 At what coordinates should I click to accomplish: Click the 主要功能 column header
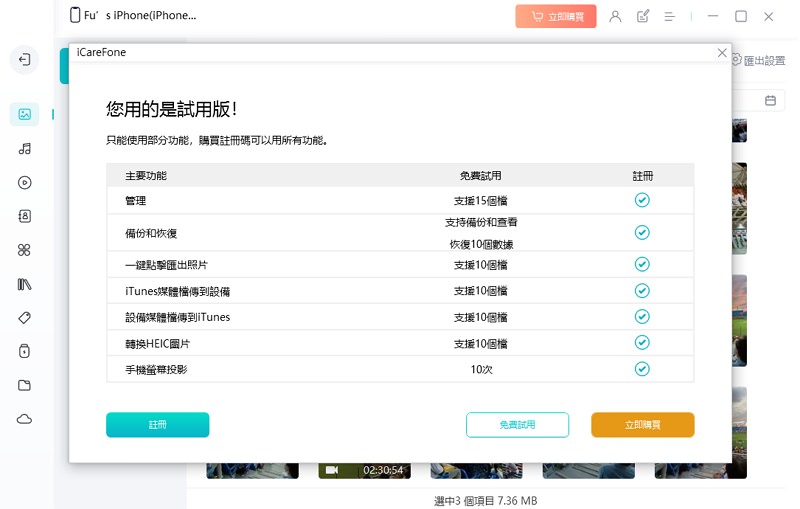pyautogui.click(x=146, y=176)
